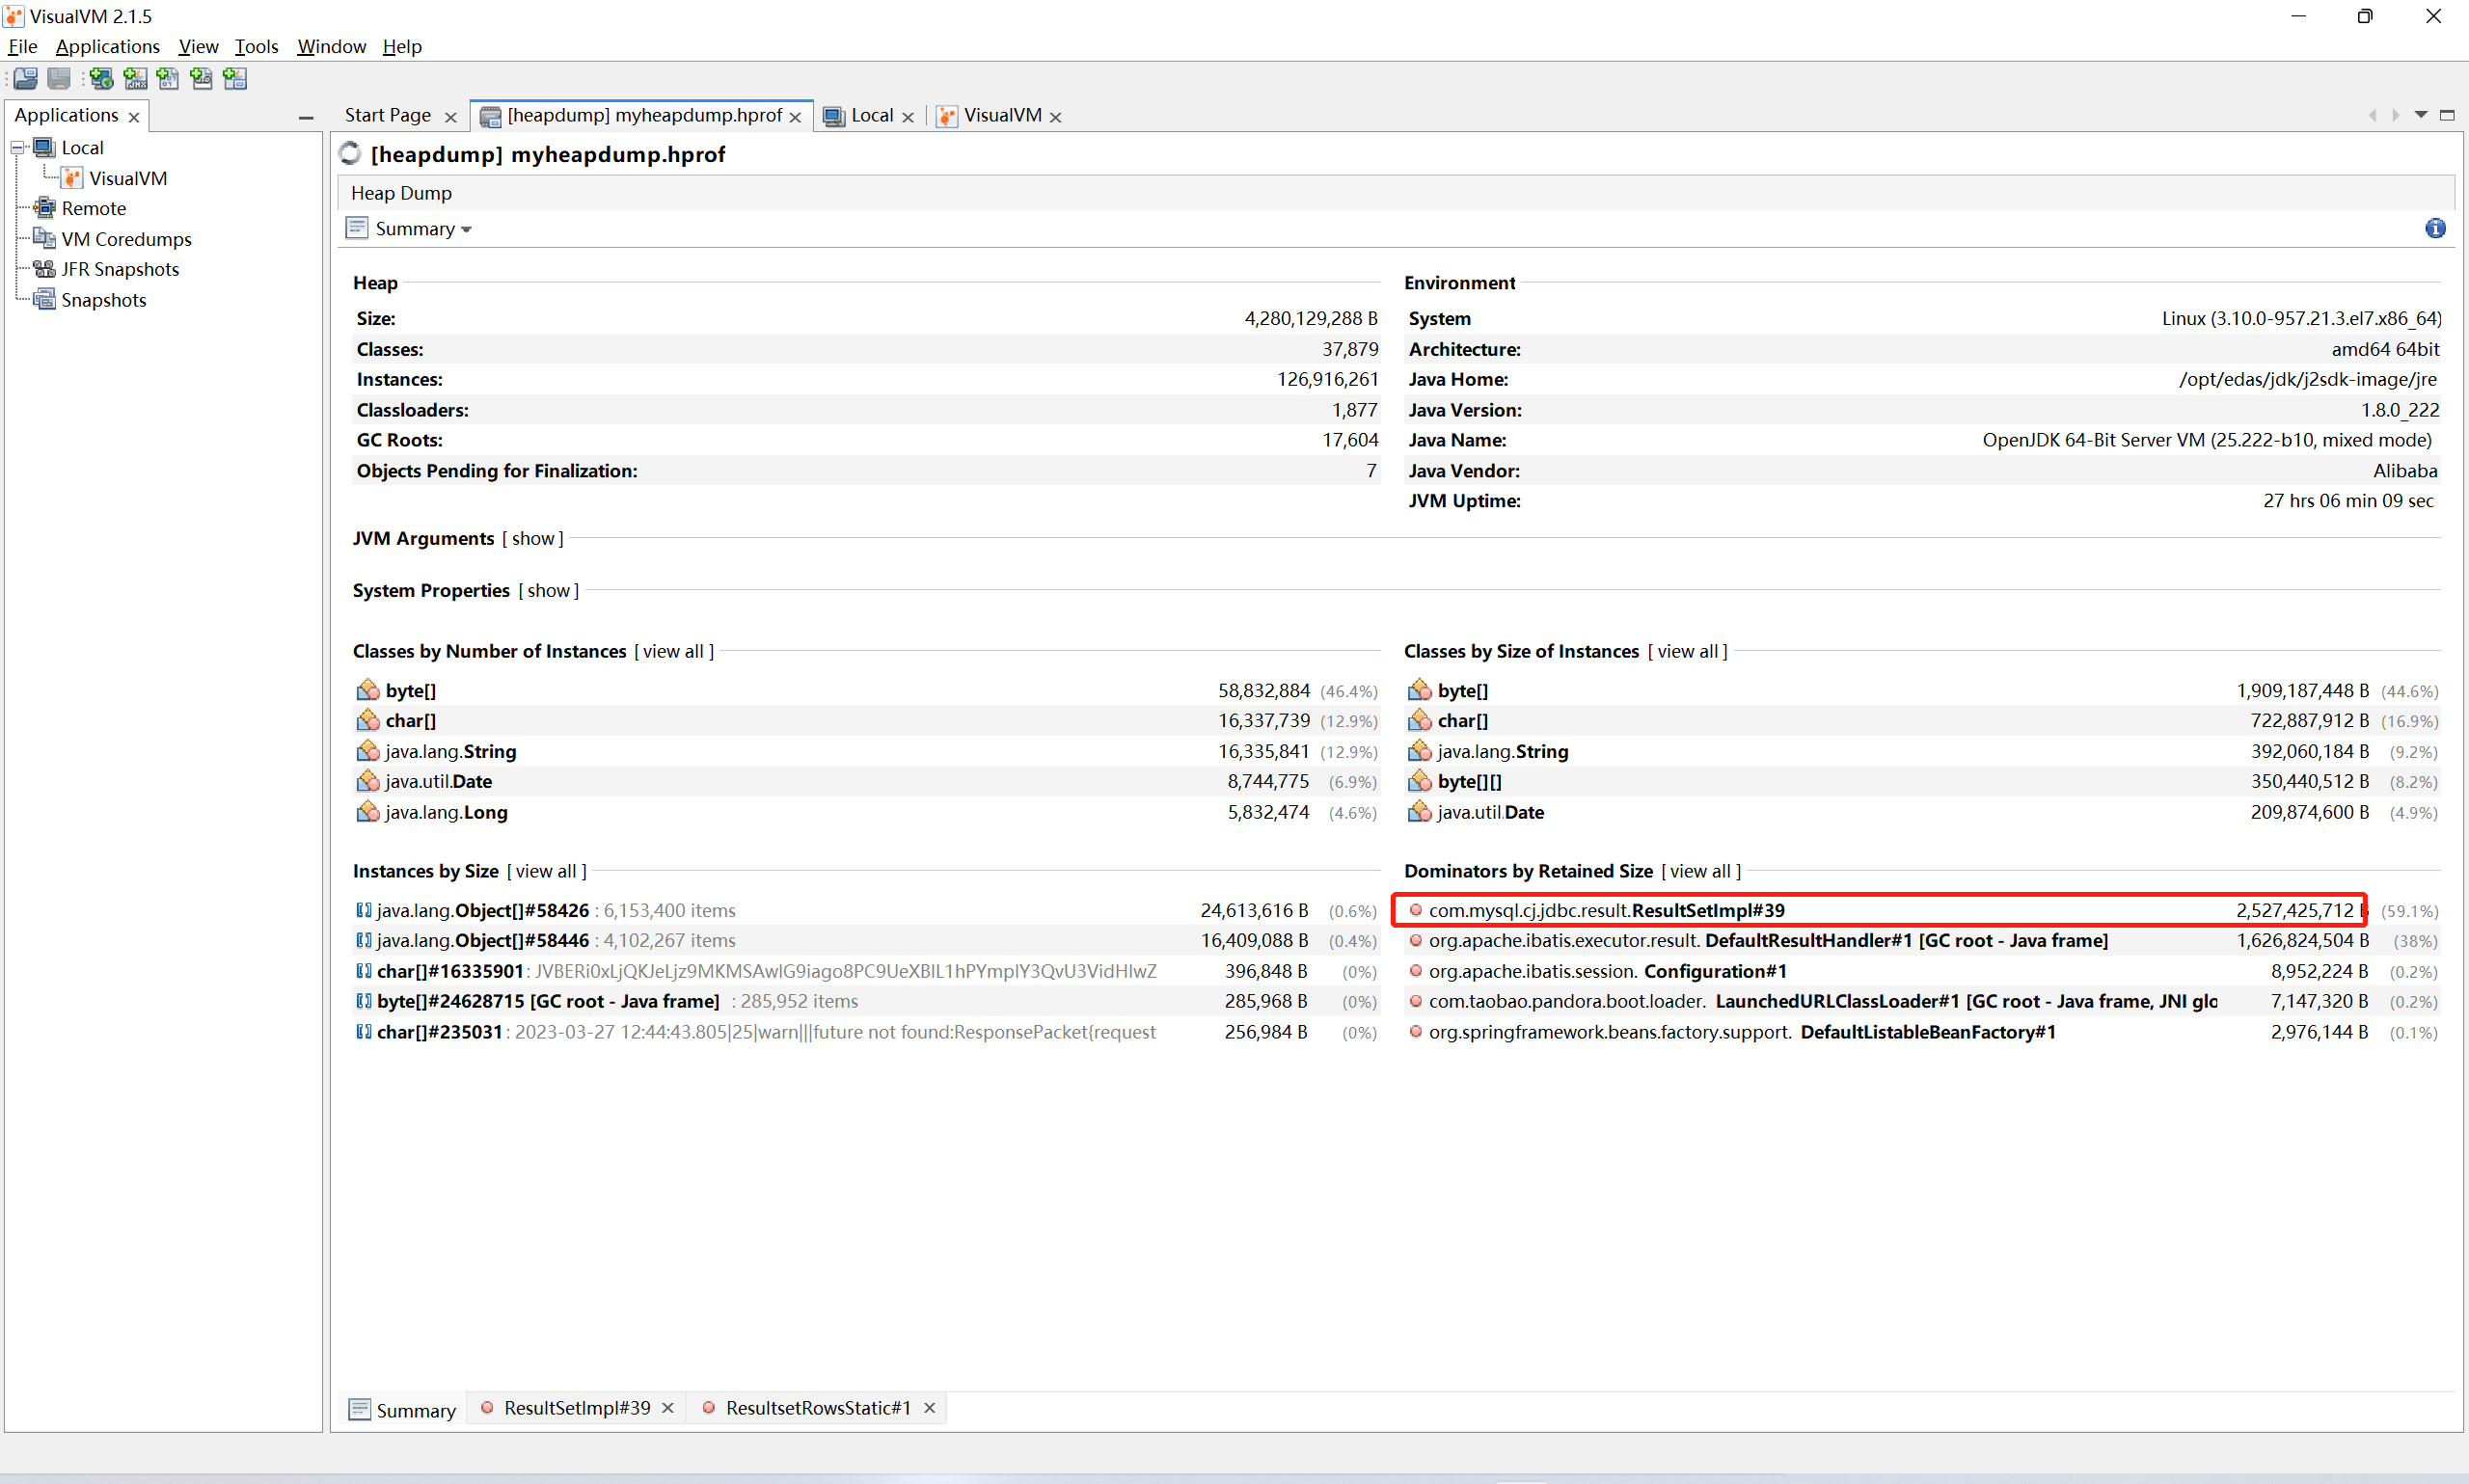This screenshot has height=1484, width=2469.
Task: Open the Tools menu
Action: click(256, 46)
